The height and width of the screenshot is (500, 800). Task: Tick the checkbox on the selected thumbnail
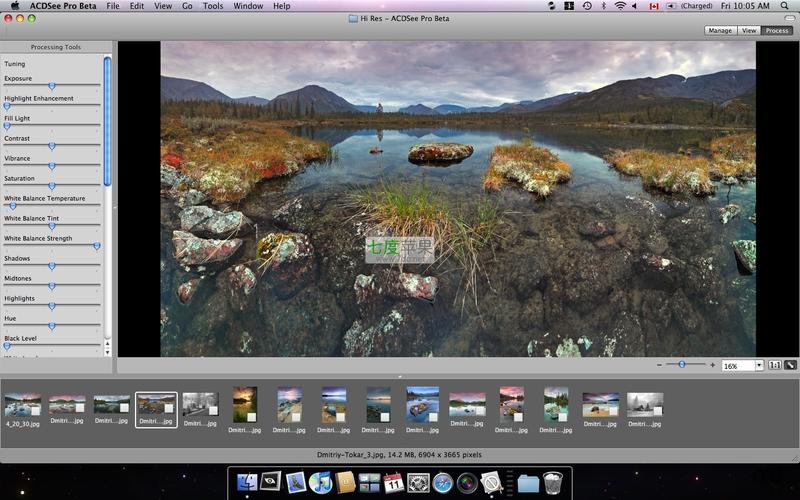pos(168,408)
